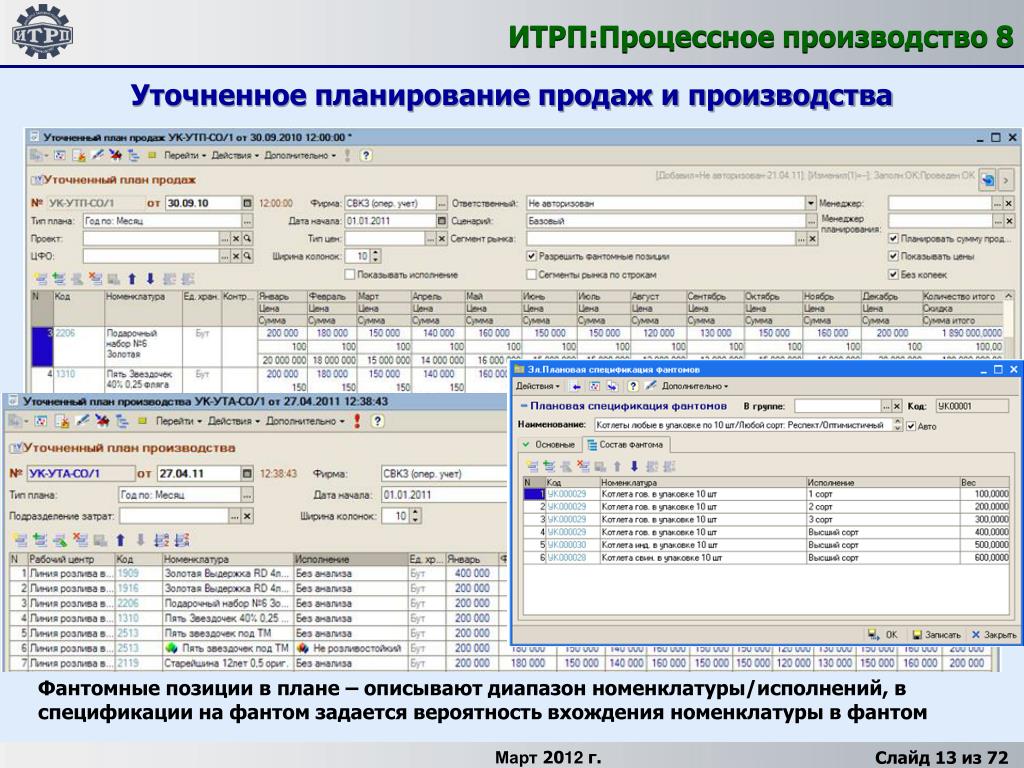
Task: Switch to Состав фантома tab
Action: tap(626, 445)
